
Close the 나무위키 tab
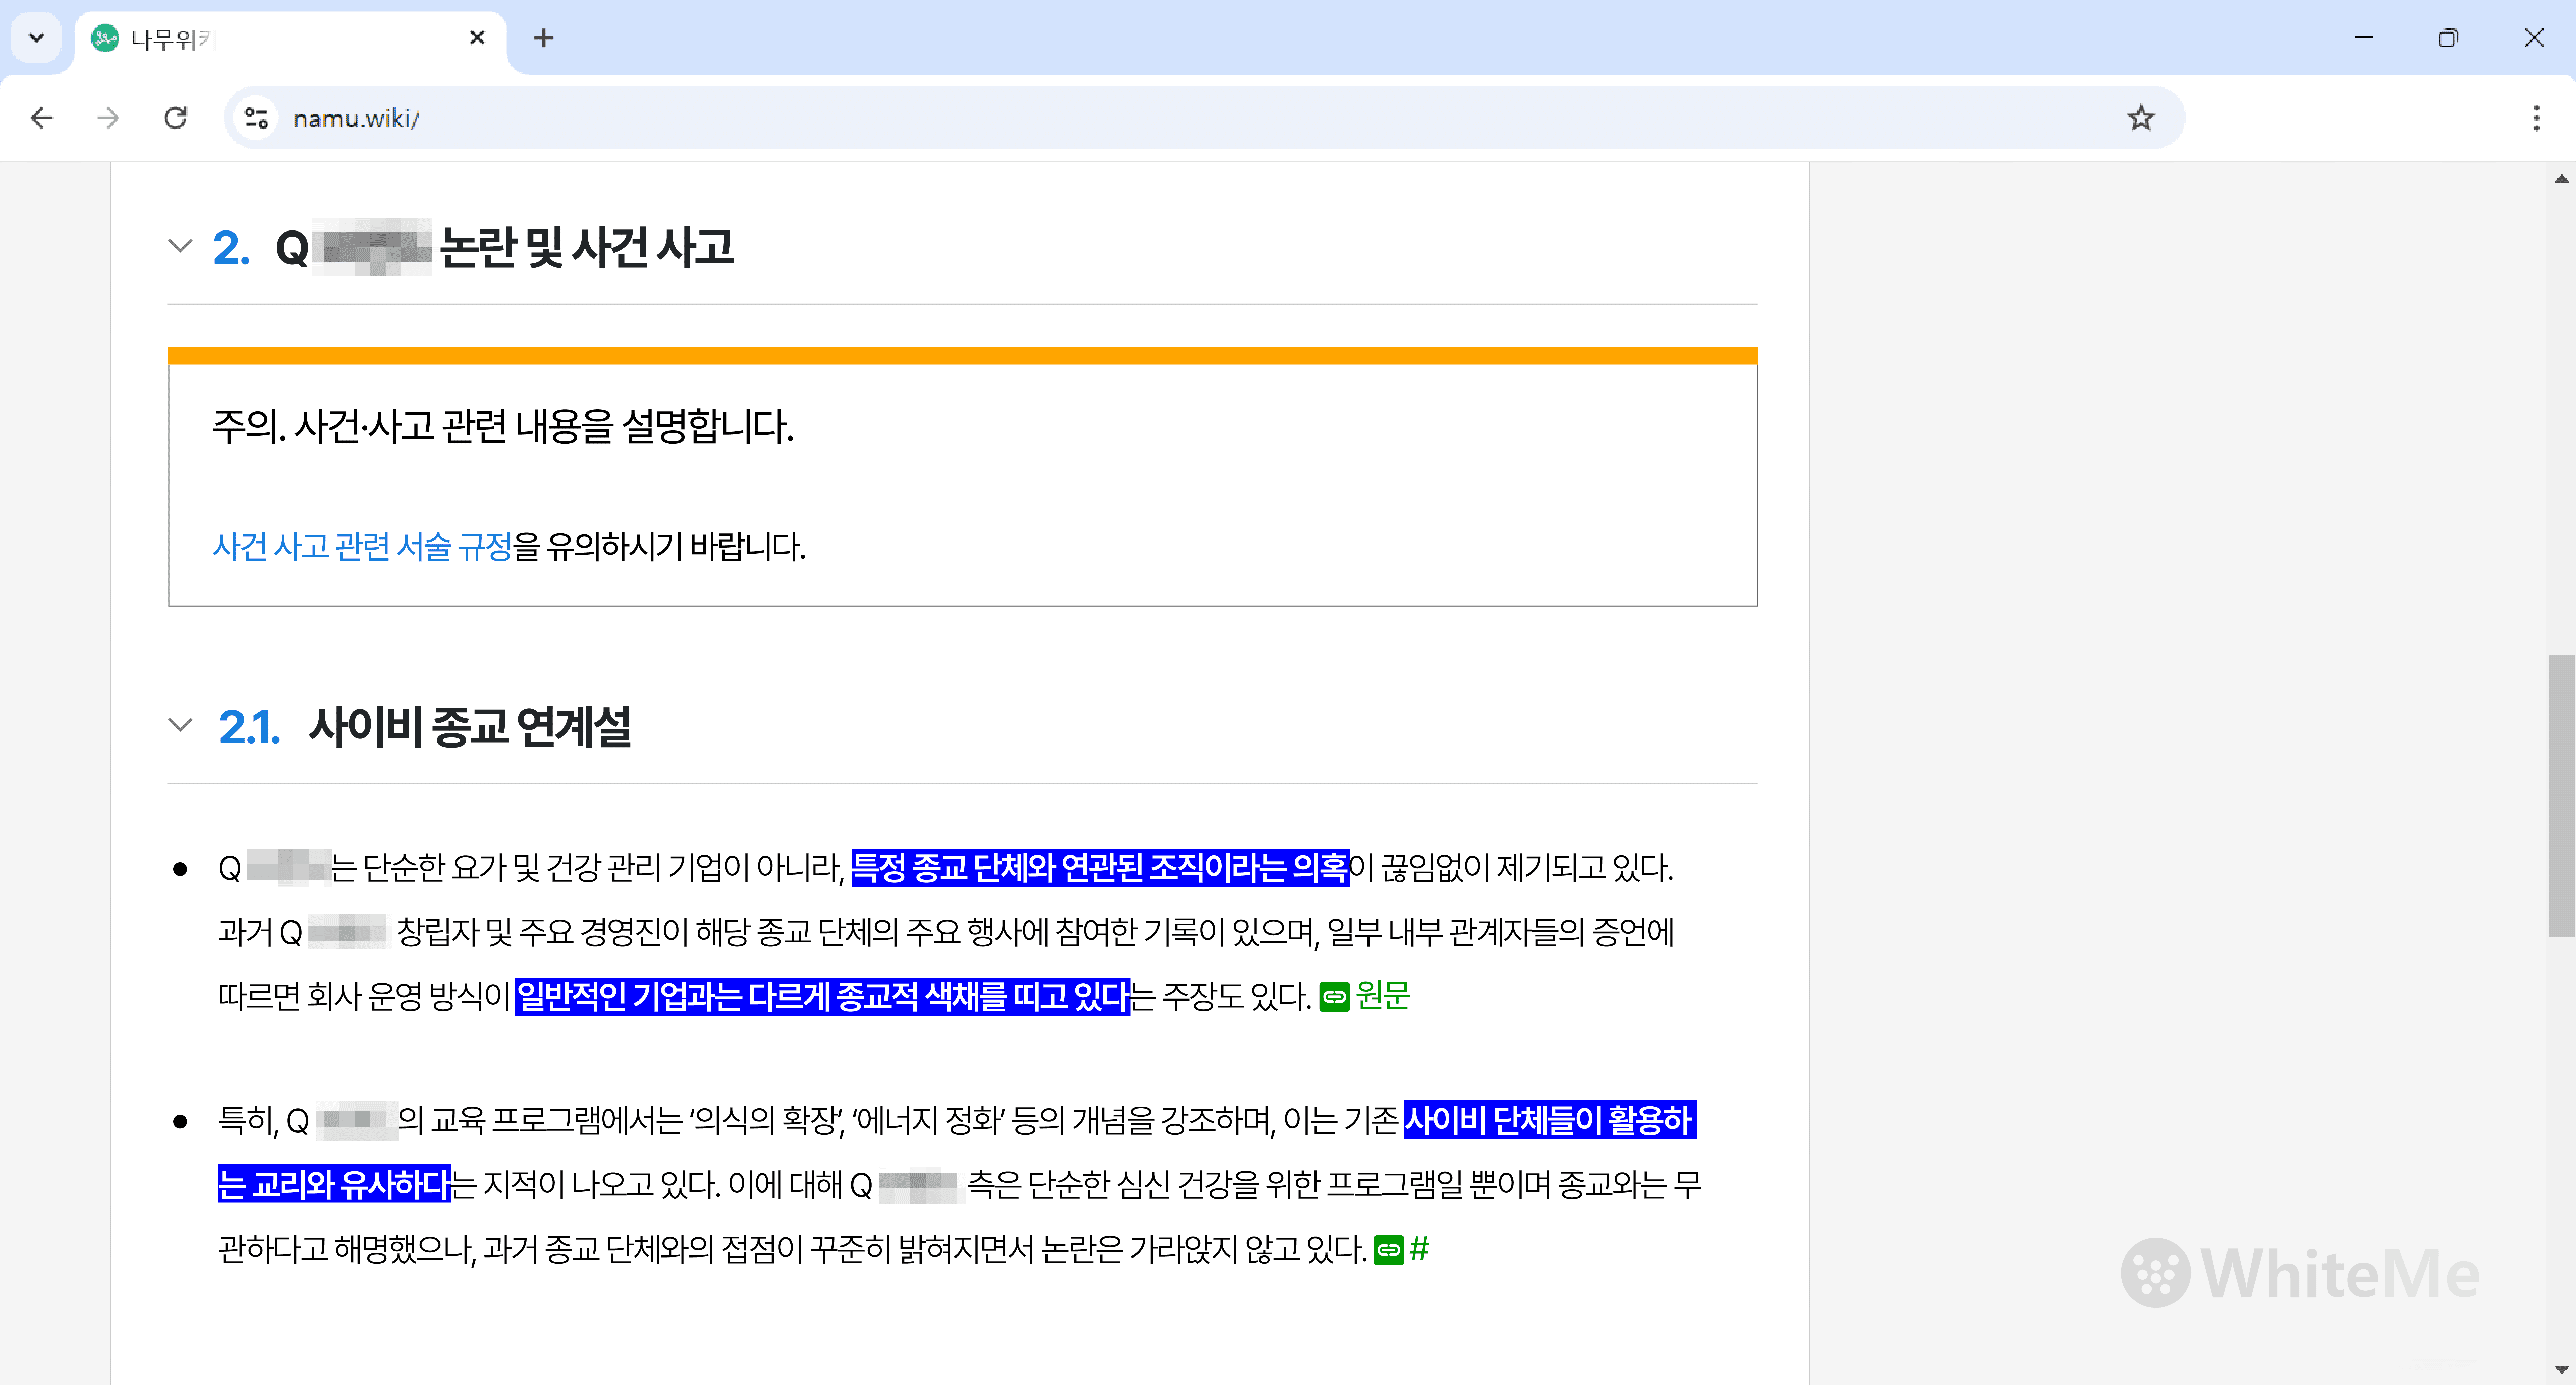[x=477, y=38]
